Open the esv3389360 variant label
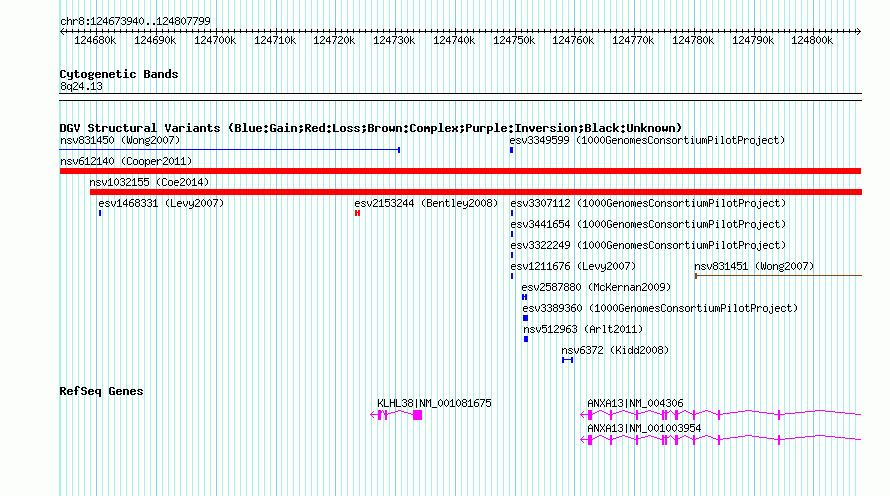The width and height of the screenshot is (890, 496). (660, 308)
